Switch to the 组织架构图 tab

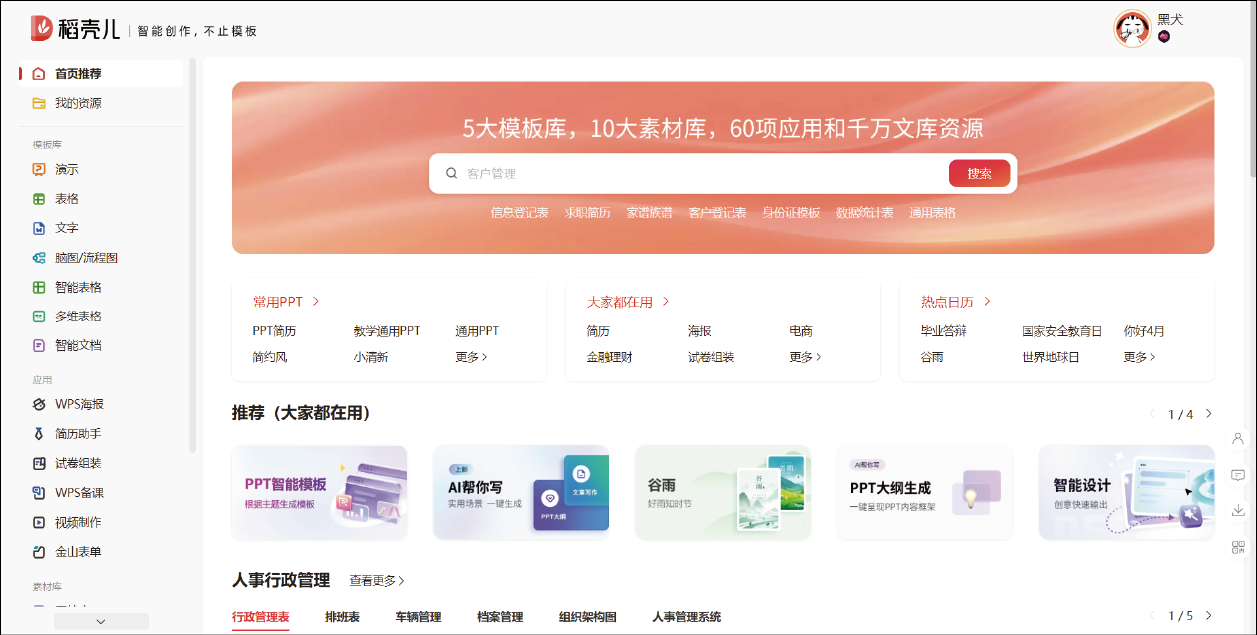coord(587,617)
